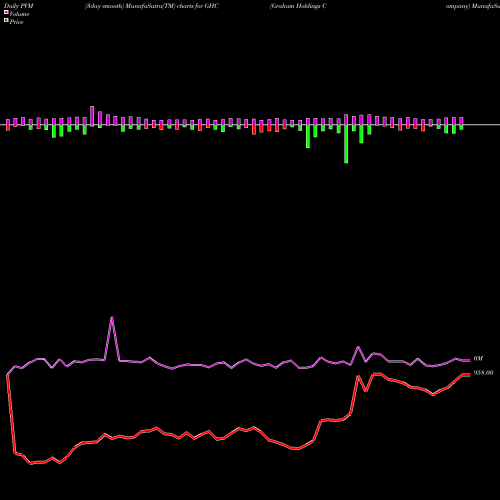Click the green-red Price legend swatch
Screen dimensions: 500x500
tap(6, 21)
